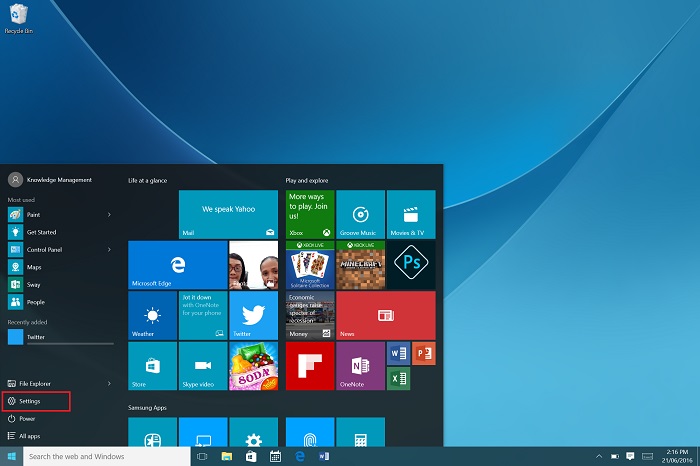Click the taskbar clock showing 2:16 PM
Image resolution: width=700 pixels, height=466 pixels.
677,456
